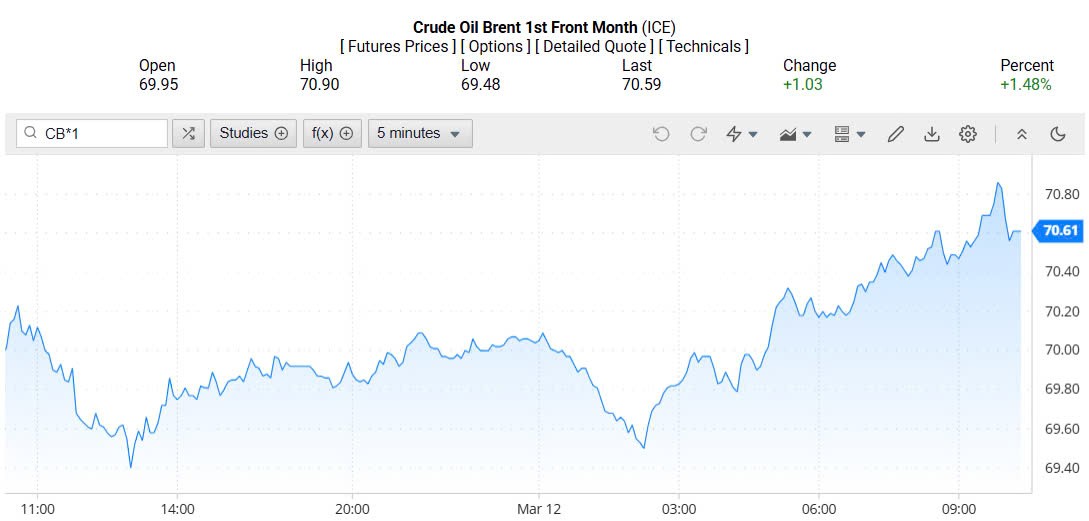
Task: Open the lightning events dropdown
Action: coord(741,133)
